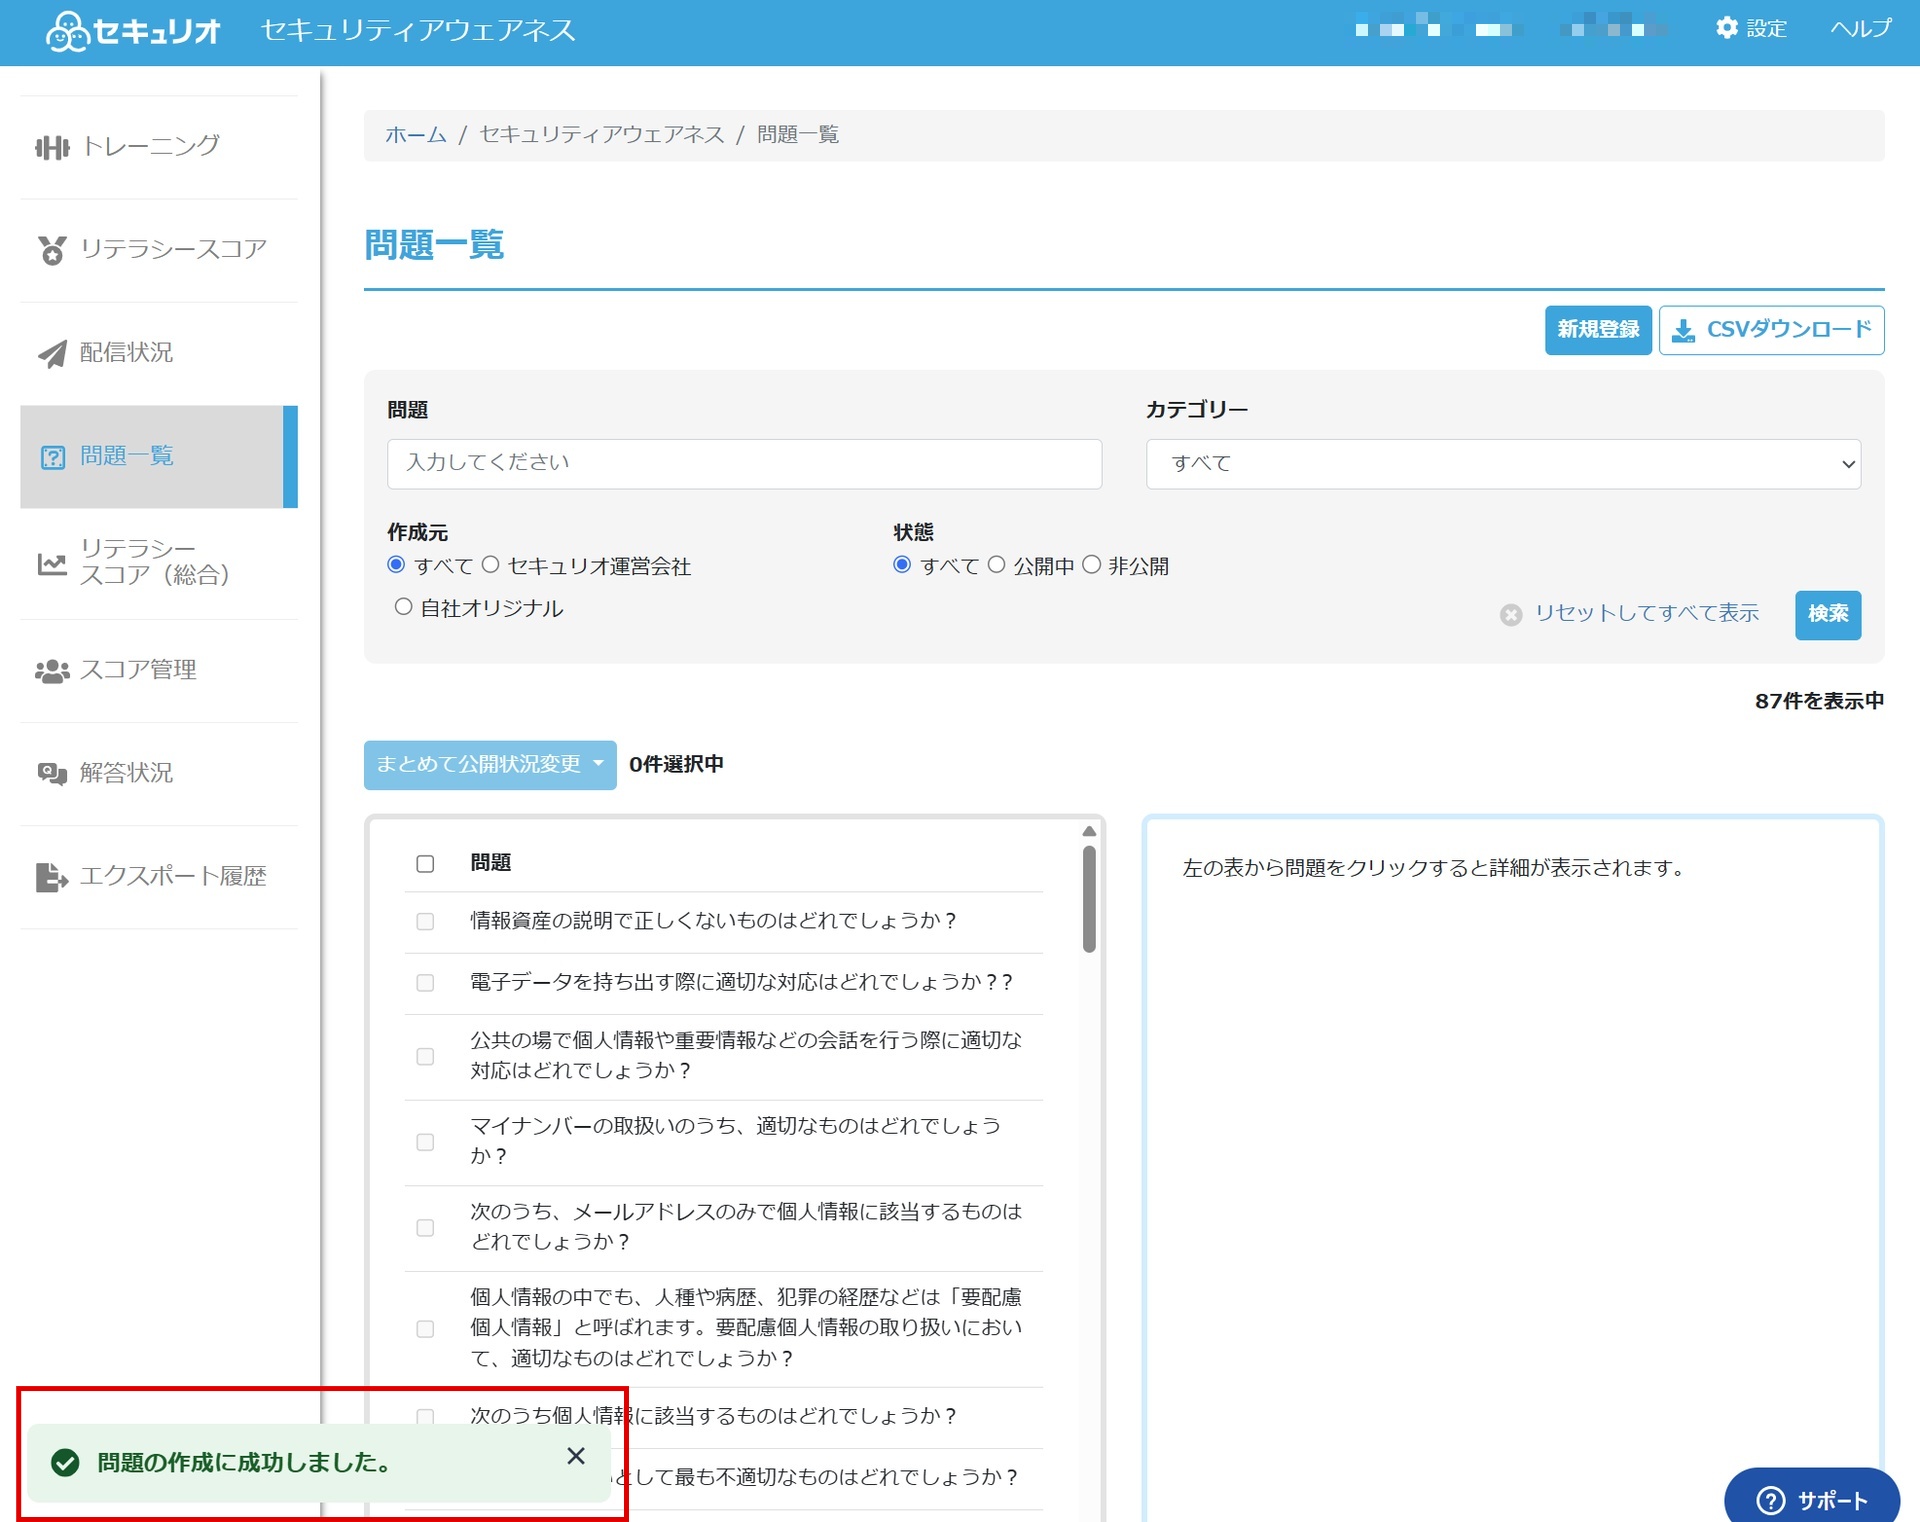
Task: Click the サポート button
Action: [x=1812, y=1499]
